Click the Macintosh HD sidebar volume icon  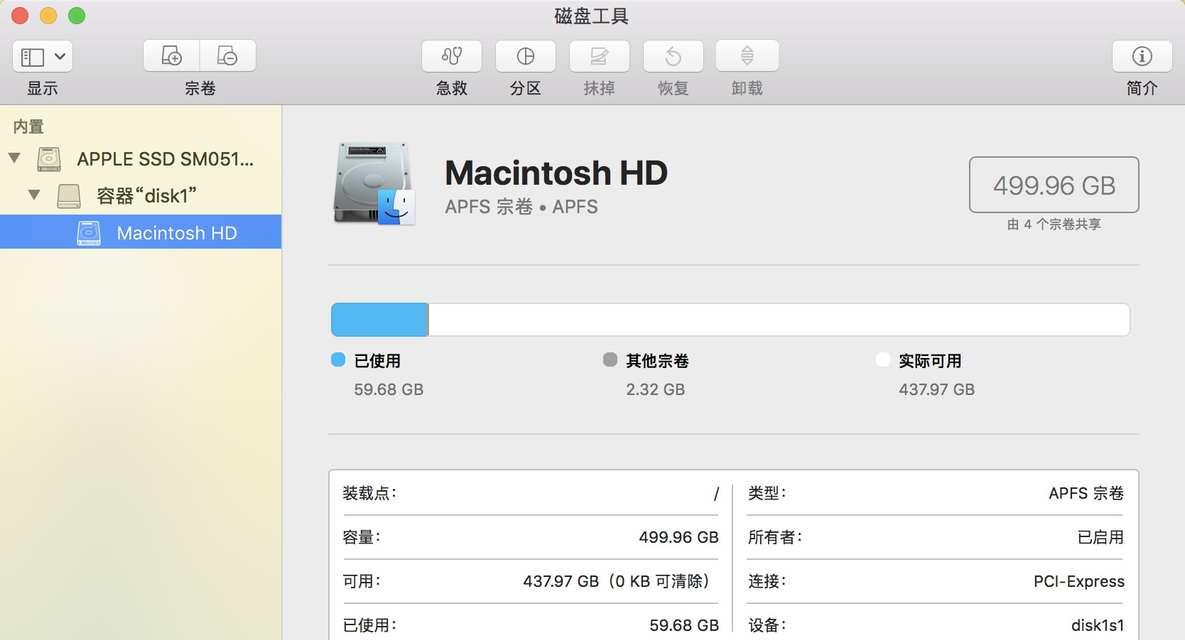pos(88,233)
